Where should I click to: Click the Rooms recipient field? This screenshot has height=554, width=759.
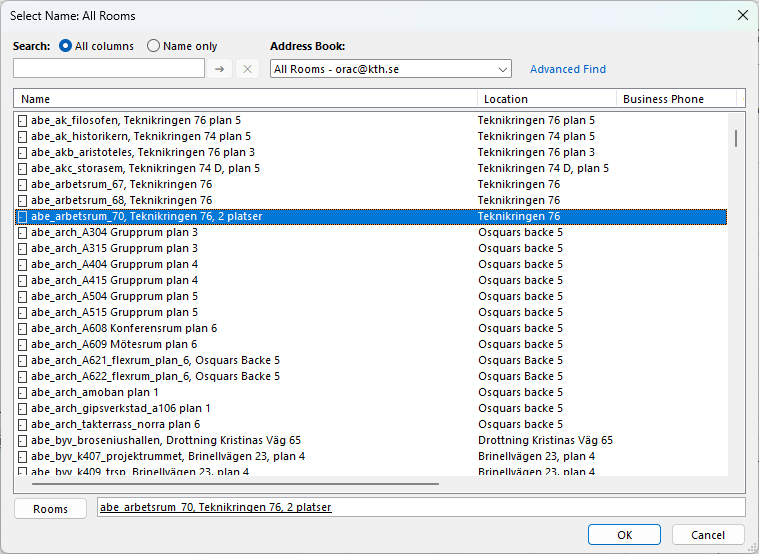pyautogui.click(x=421, y=507)
